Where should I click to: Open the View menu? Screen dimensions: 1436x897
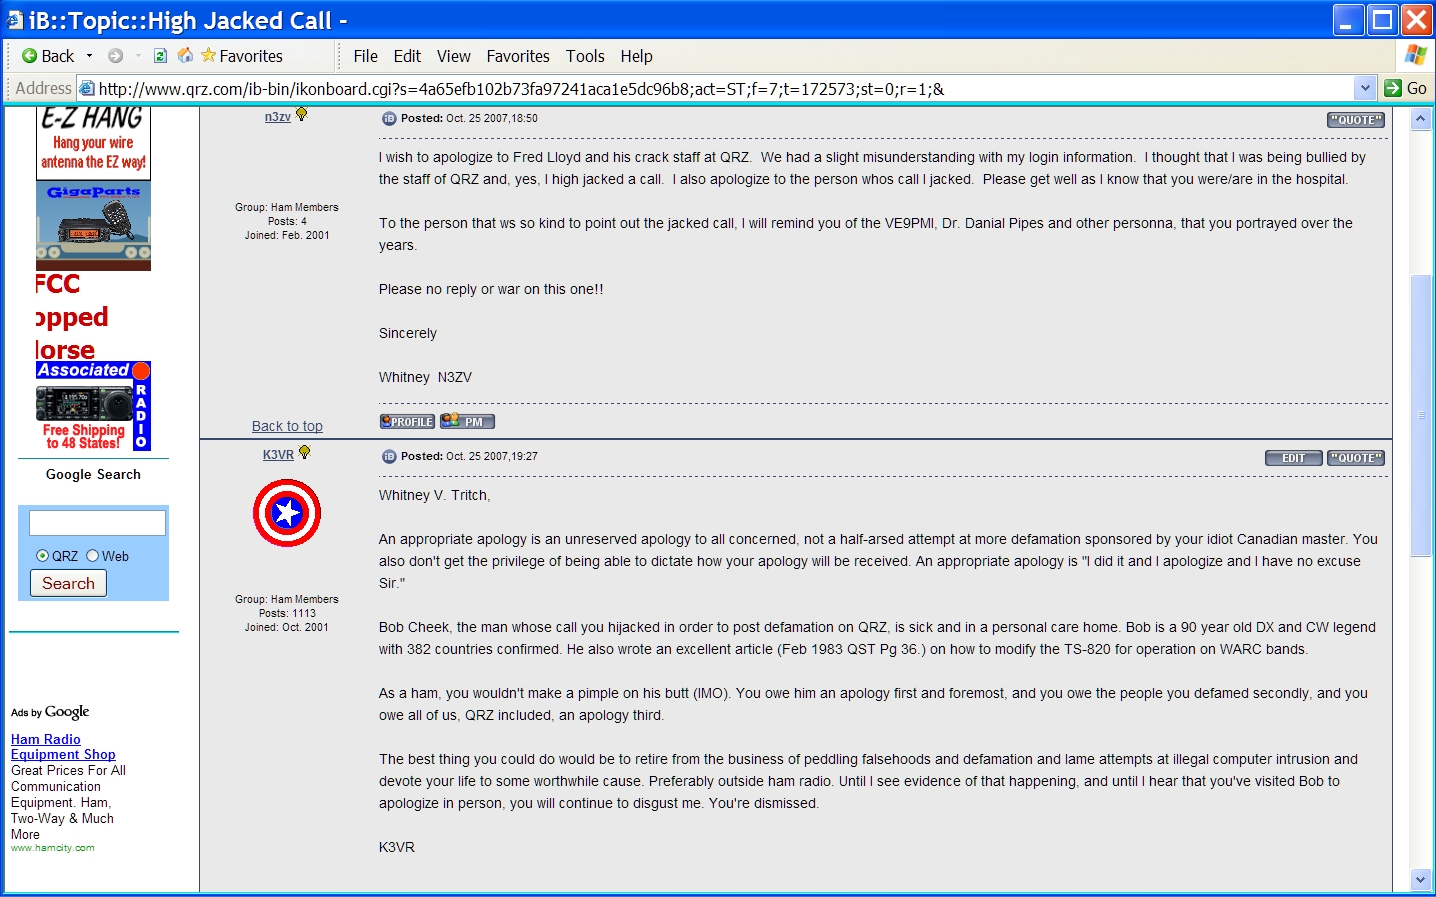tap(453, 56)
